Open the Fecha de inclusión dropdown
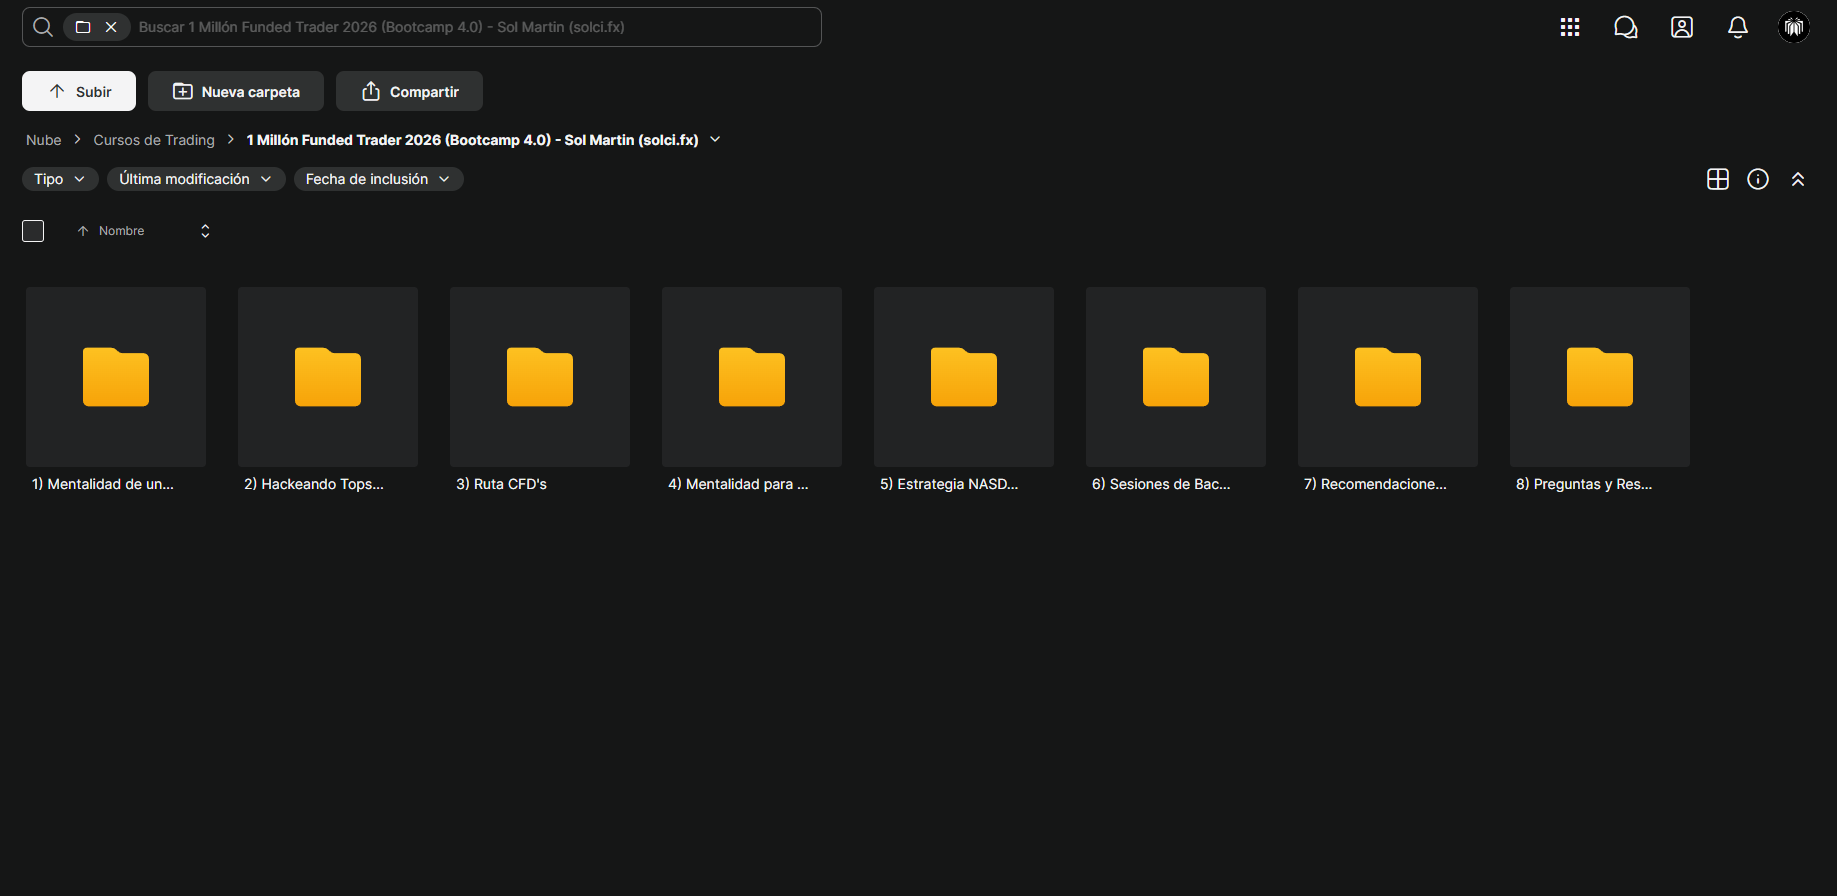 coord(378,179)
